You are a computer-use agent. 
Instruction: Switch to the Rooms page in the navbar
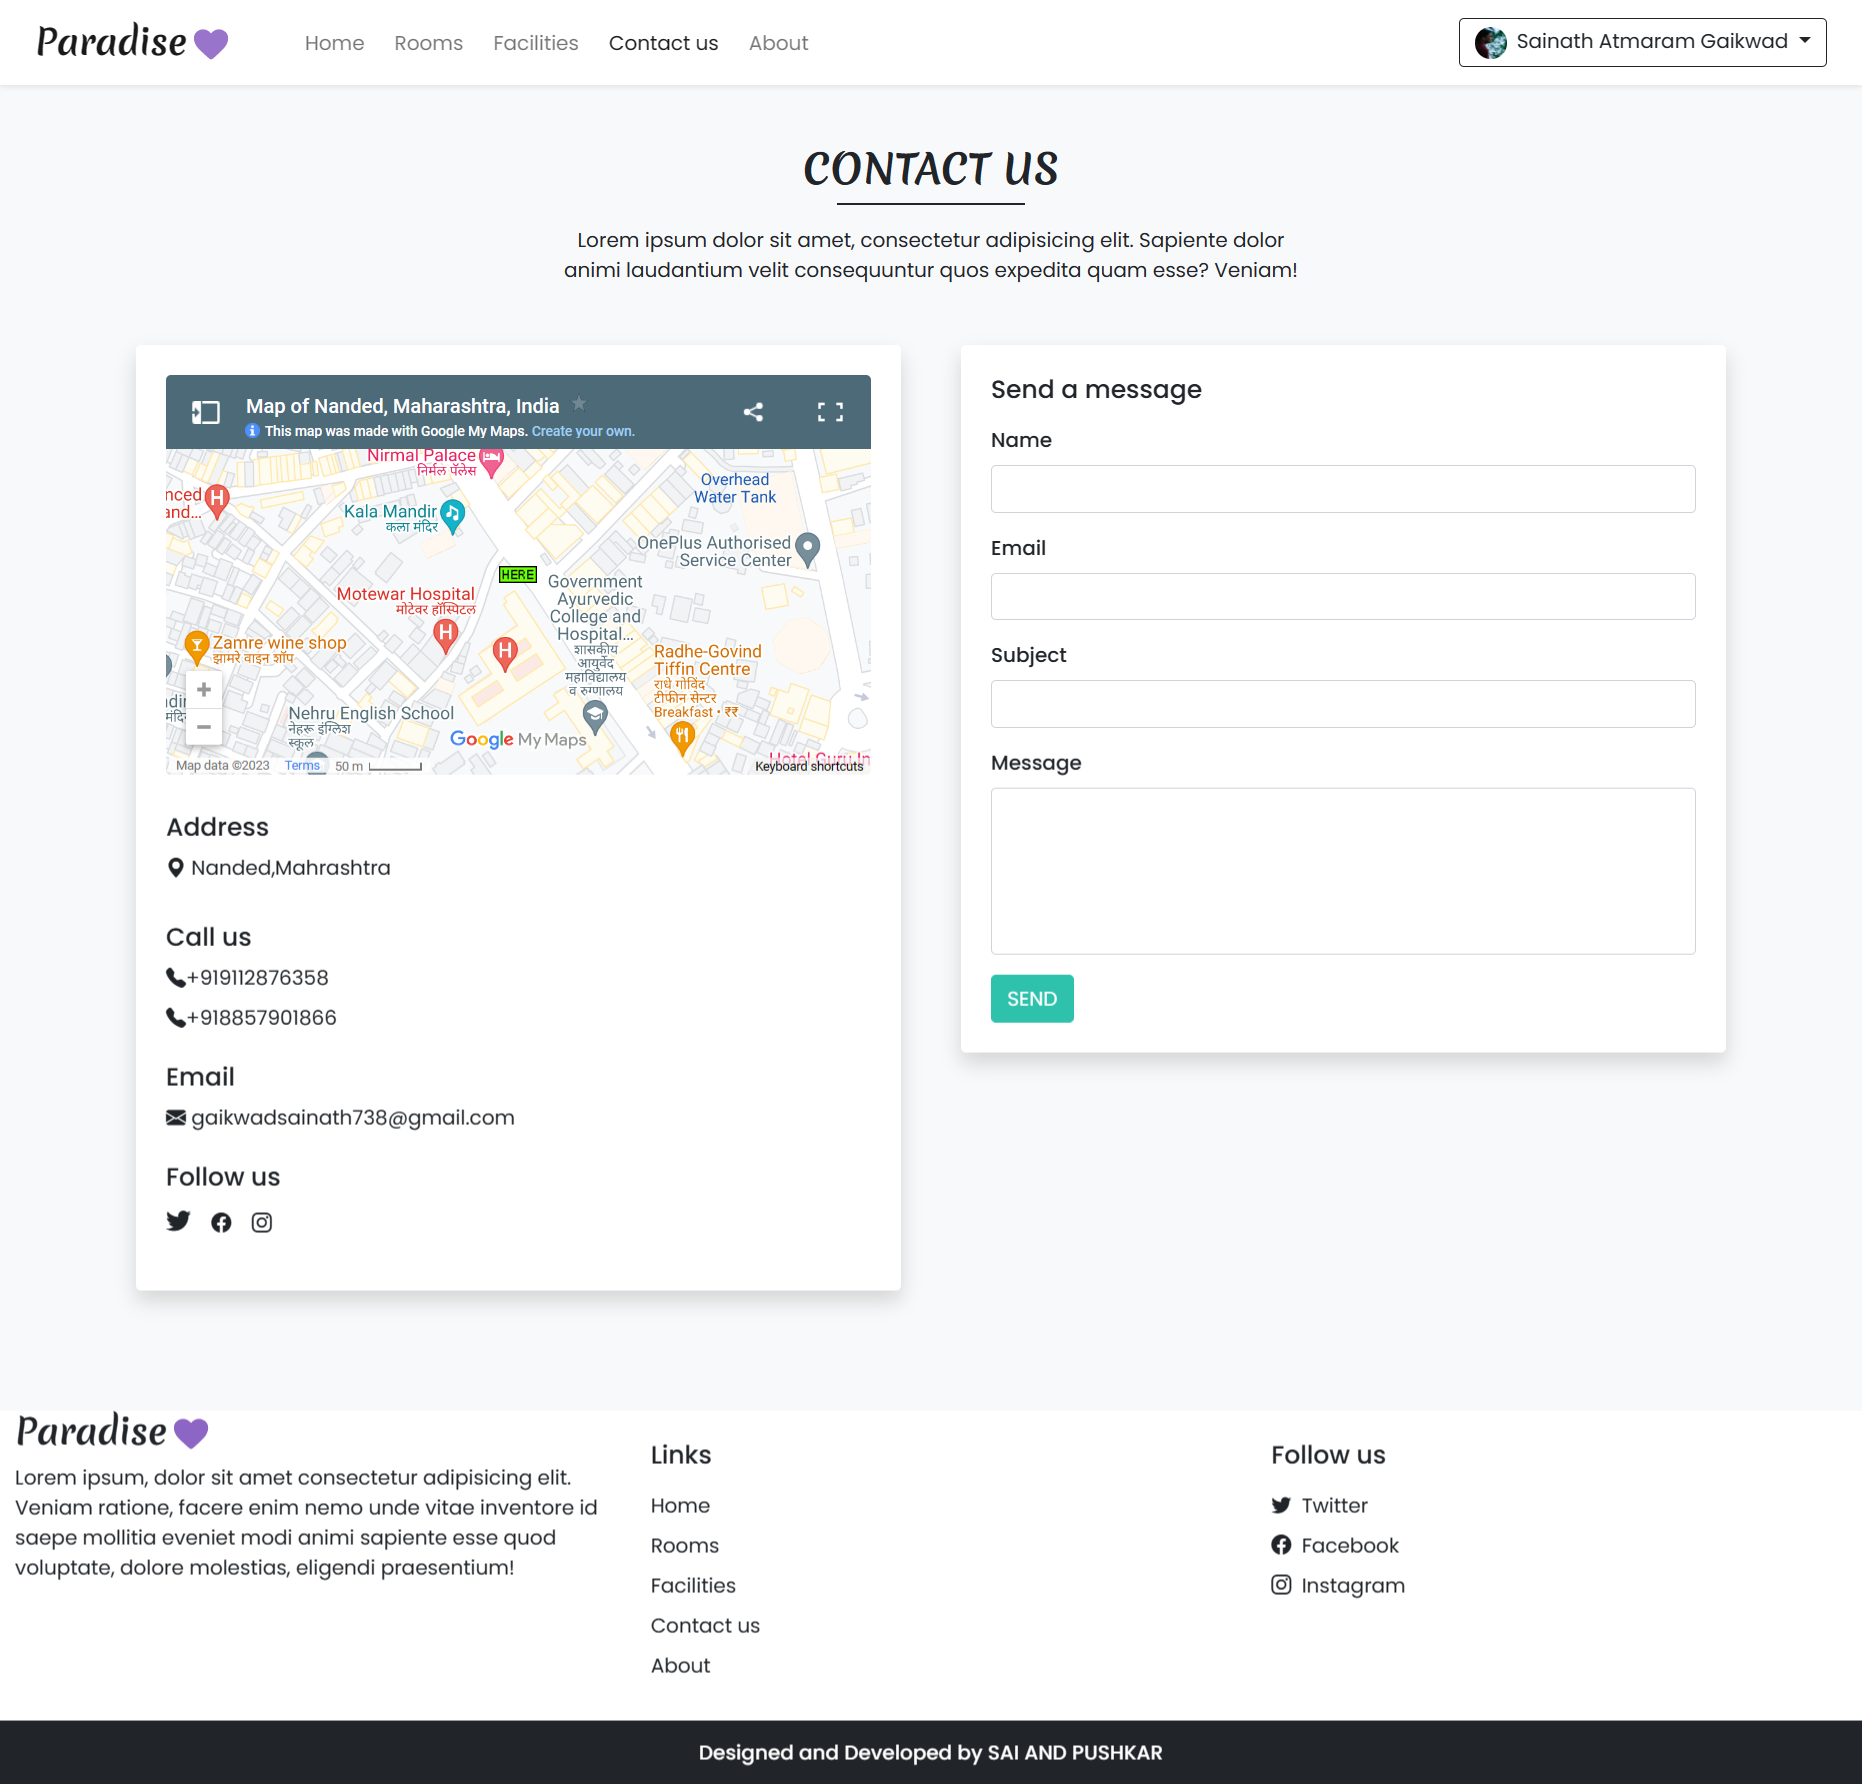coord(428,42)
